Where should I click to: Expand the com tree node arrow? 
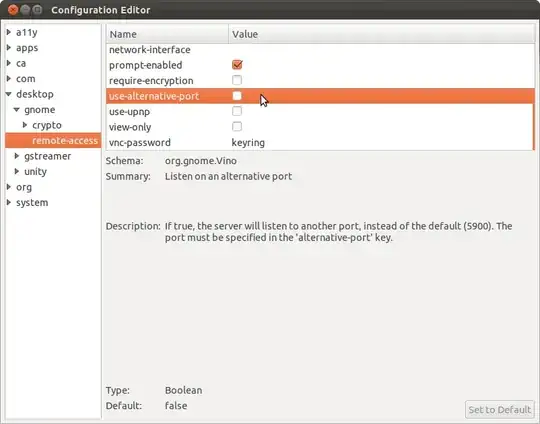[9, 79]
